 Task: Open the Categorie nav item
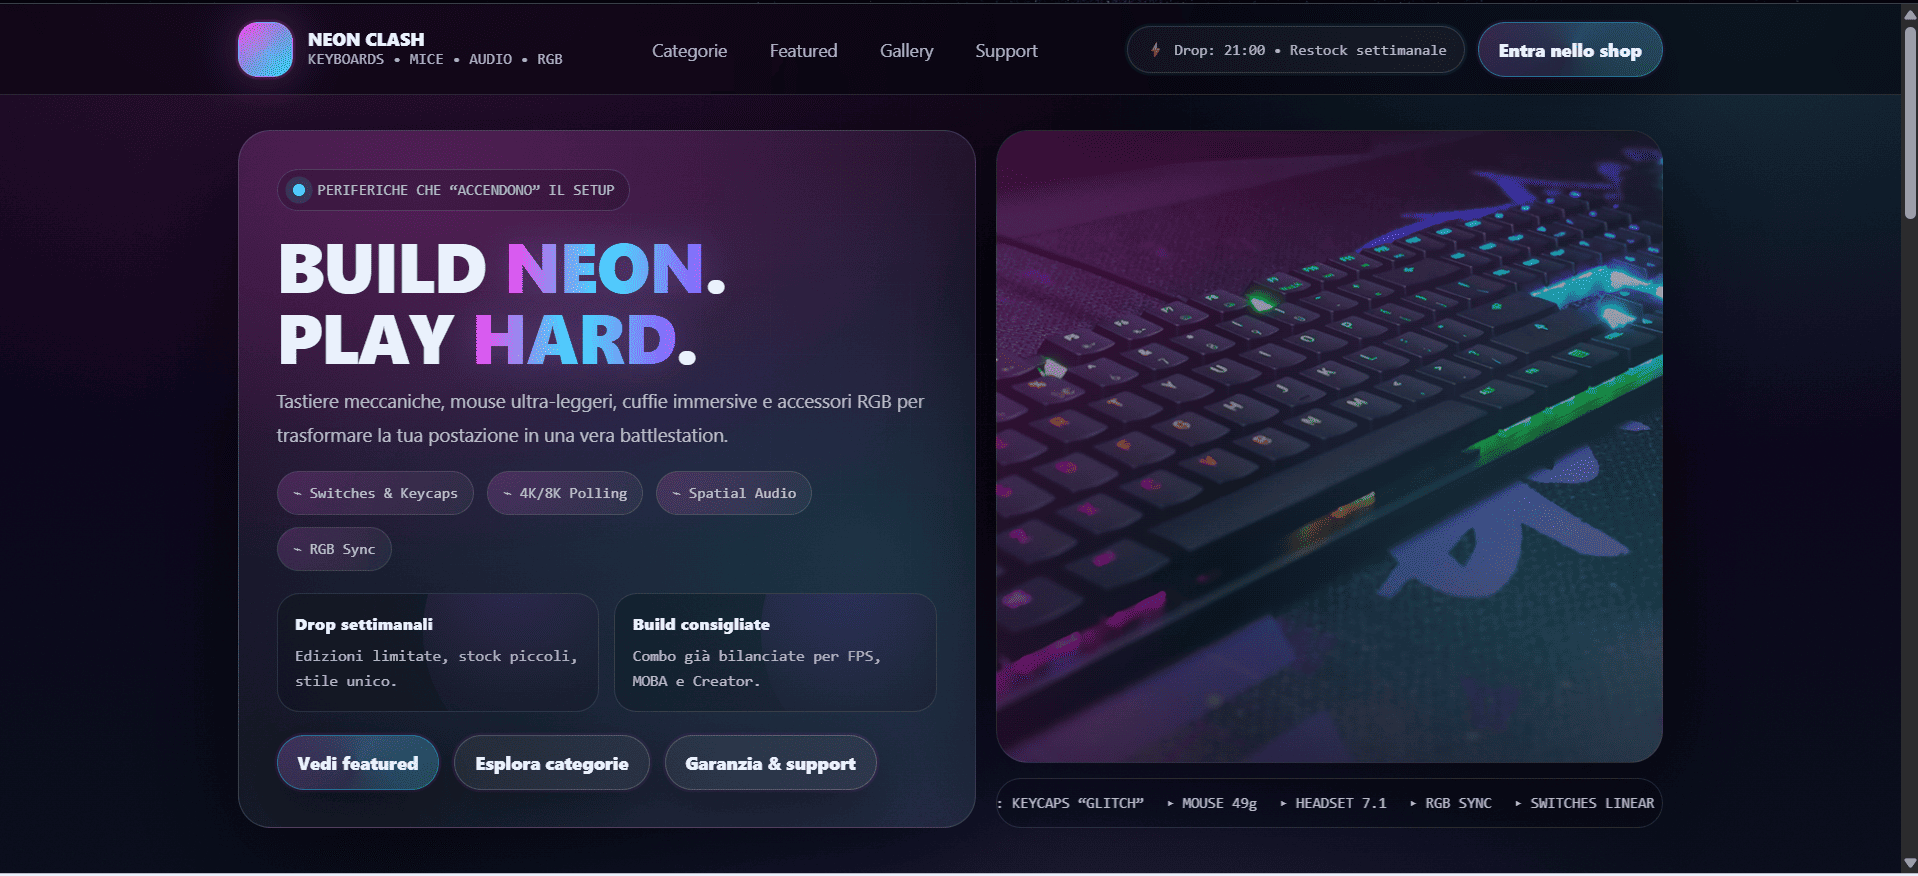[x=689, y=50]
